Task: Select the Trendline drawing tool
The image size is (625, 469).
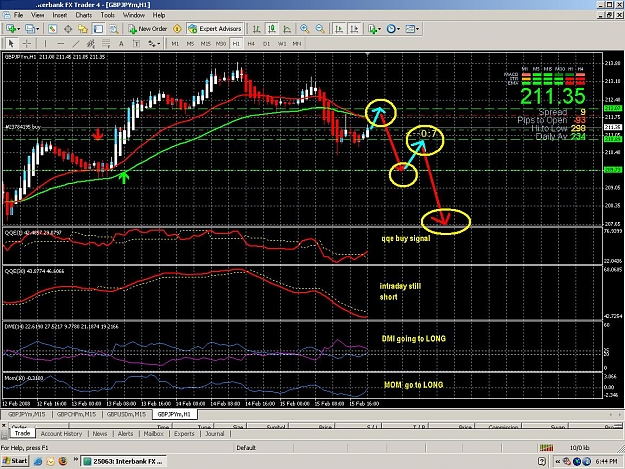Action: coord(75,43)
